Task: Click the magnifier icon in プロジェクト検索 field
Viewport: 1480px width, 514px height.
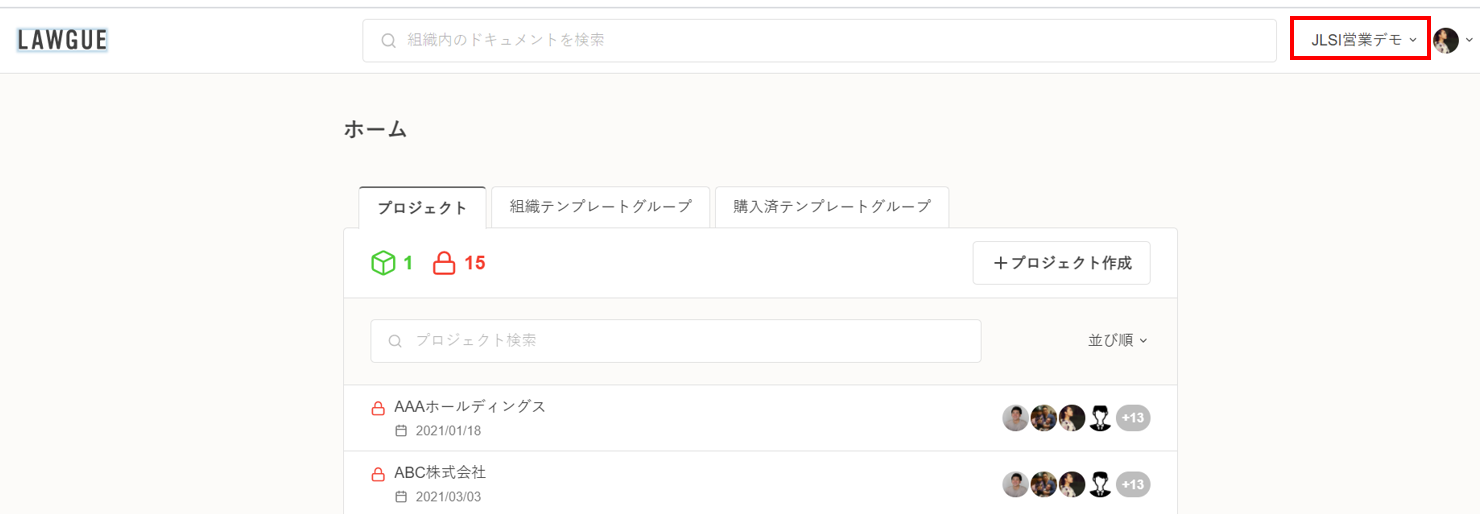Action: pos(395,341)
